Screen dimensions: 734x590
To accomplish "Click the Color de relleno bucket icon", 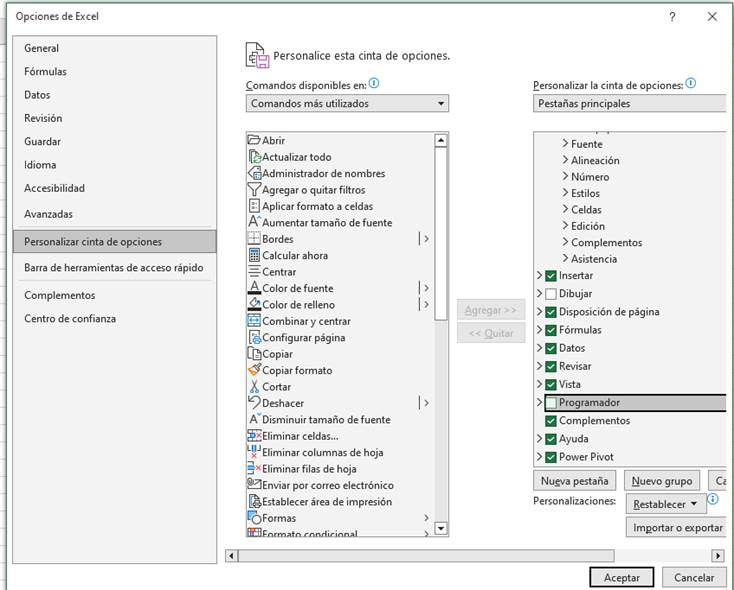I will (254, 304).
